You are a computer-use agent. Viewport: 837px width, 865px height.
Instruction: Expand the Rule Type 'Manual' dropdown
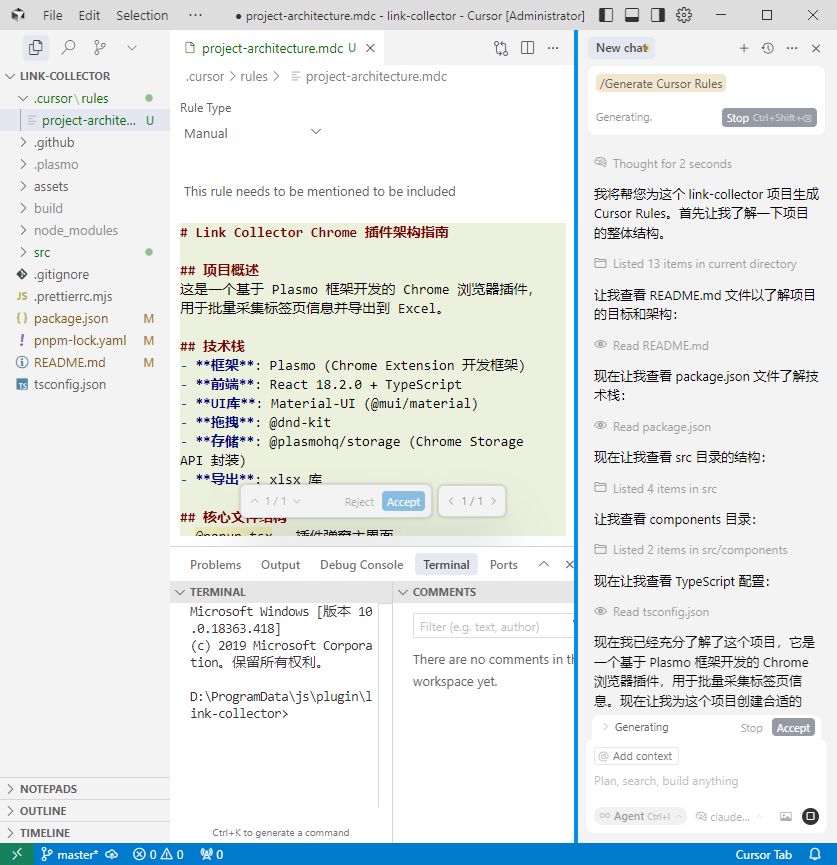click(x=250, y=132)
